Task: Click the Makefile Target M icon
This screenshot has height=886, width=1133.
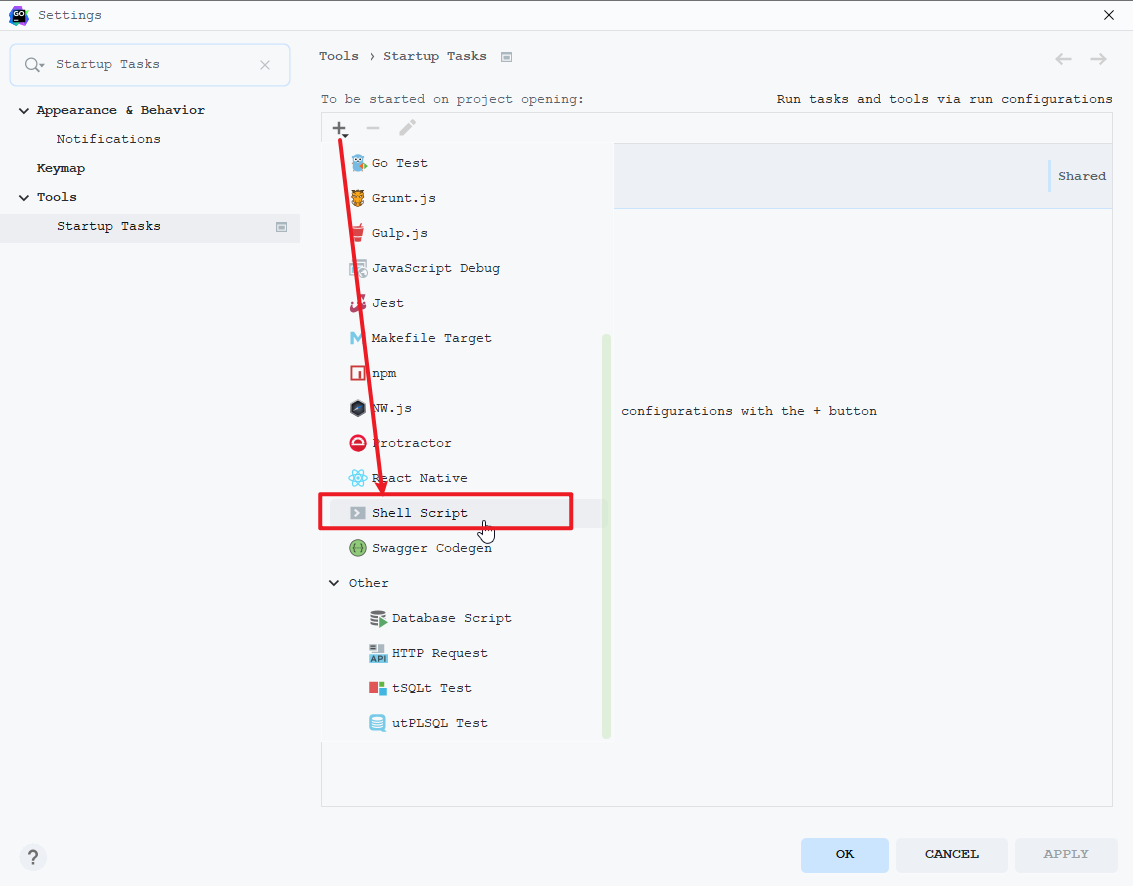Action: pyautogui.click(x=356, y=337)
